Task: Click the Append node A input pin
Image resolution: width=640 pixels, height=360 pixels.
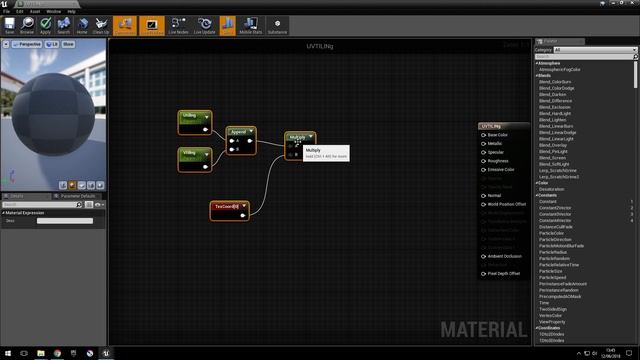Action: pos(232,141)
